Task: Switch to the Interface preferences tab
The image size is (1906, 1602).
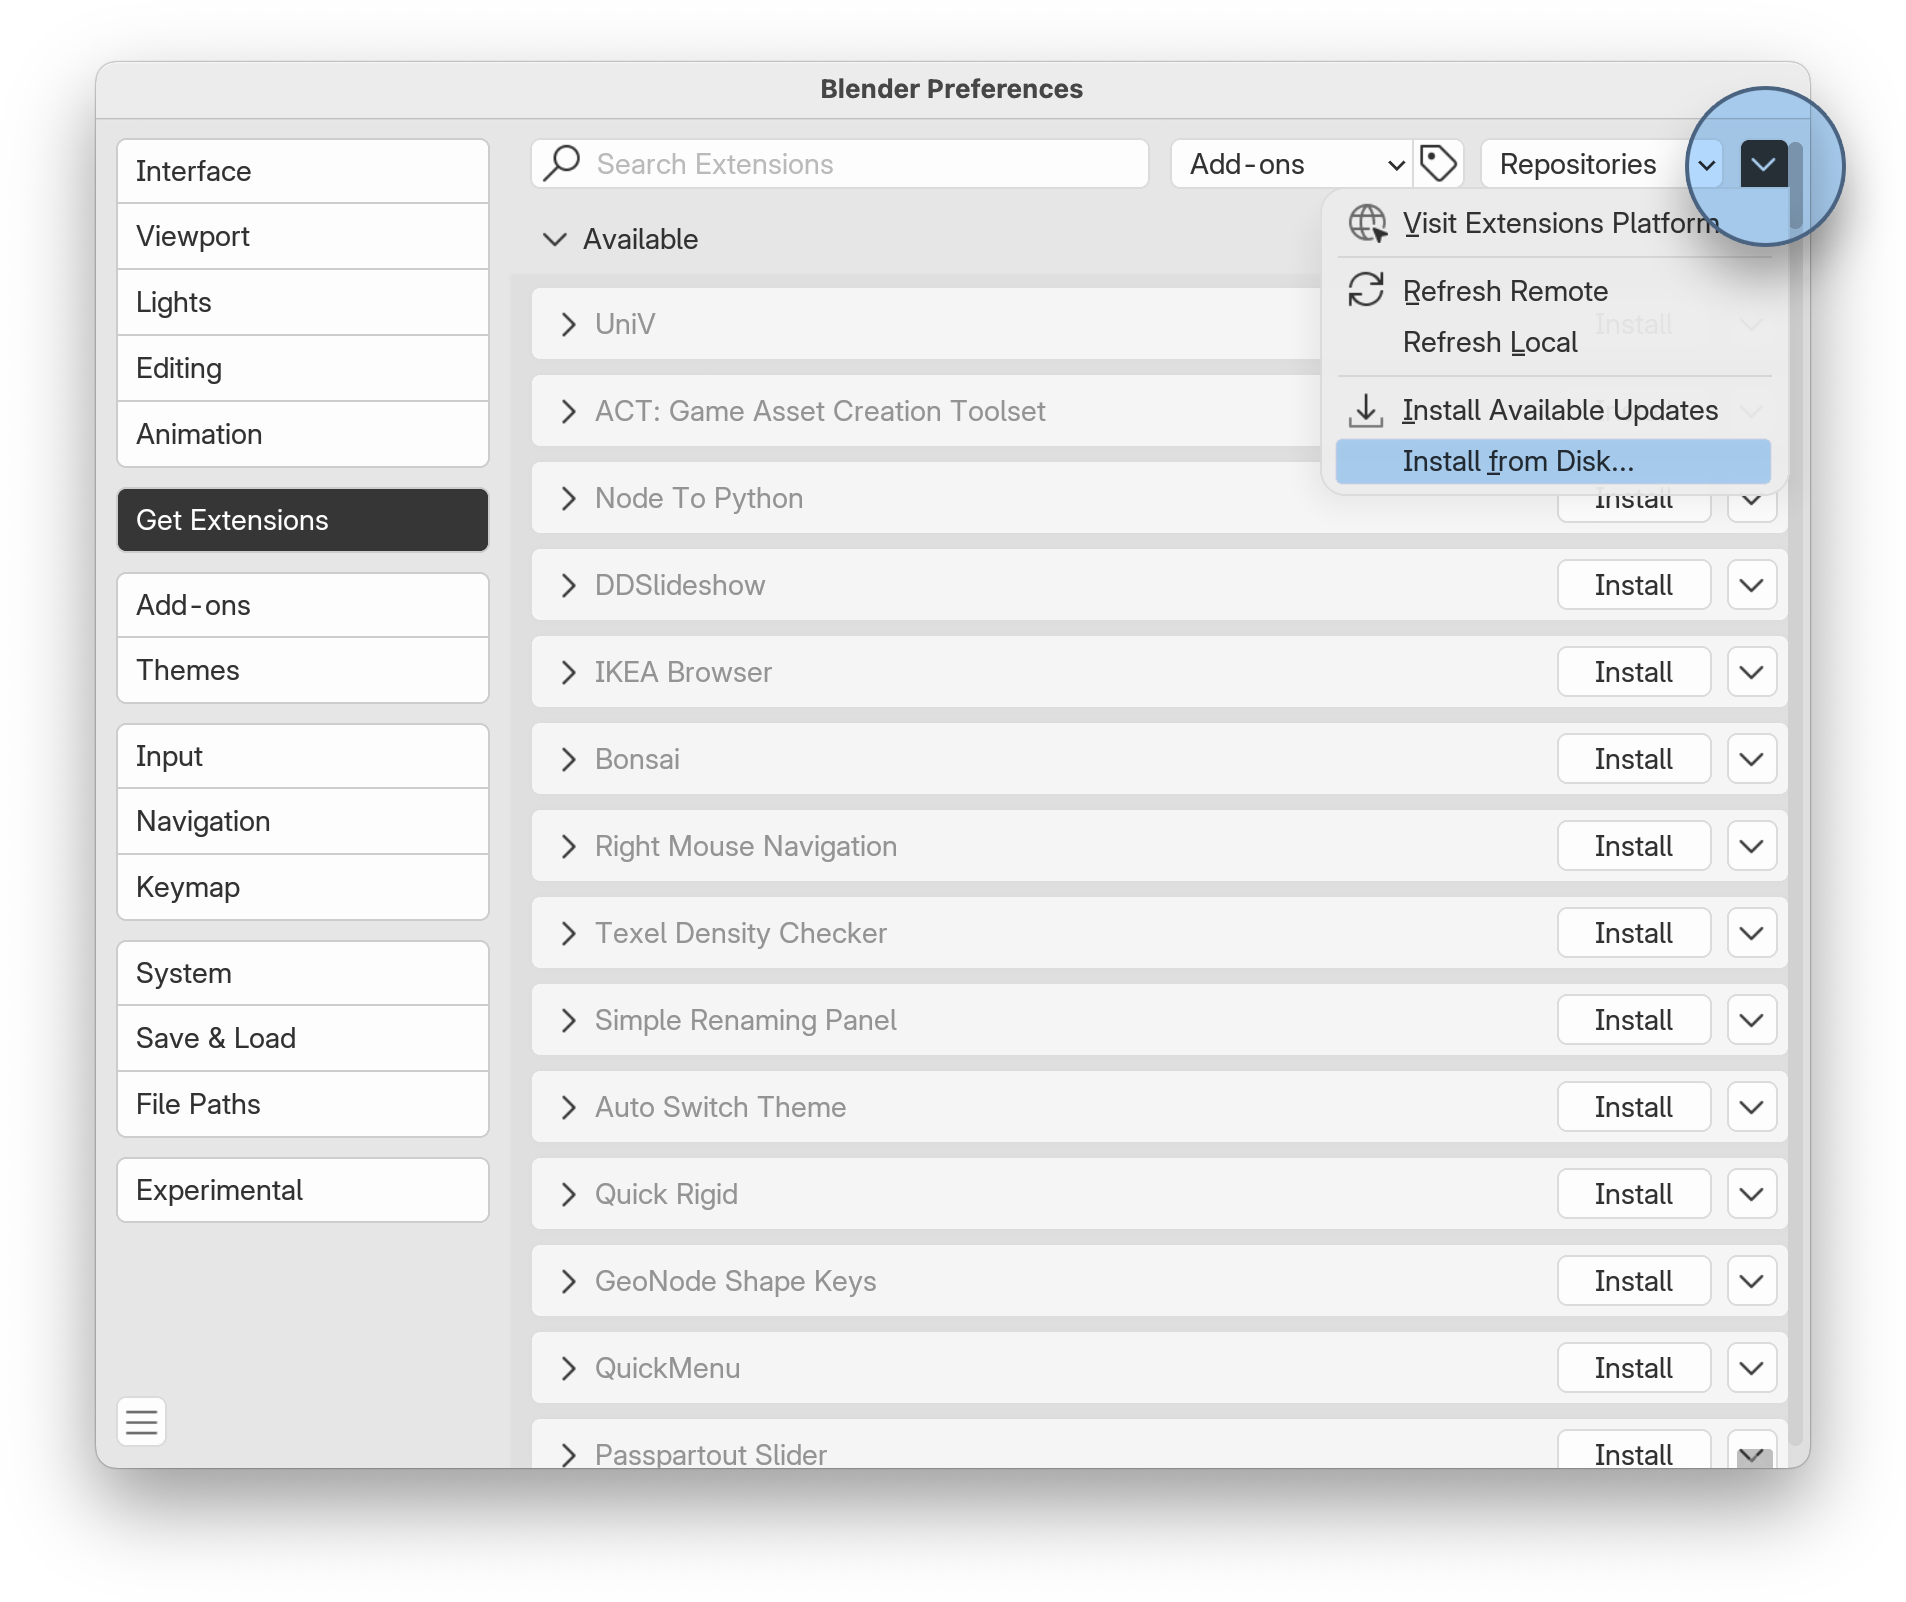Action: coord(303,171)
